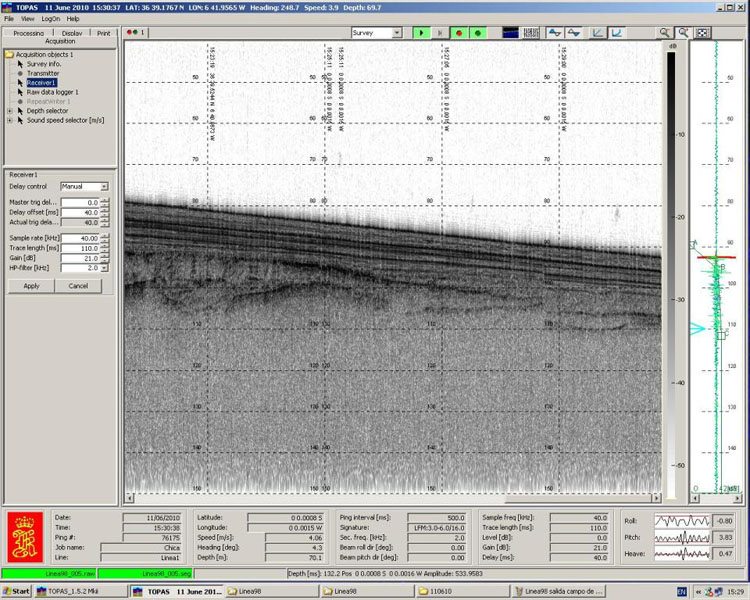Open the Windows Start menu
This screenshot has height=600, width=750.
[16, 591]
